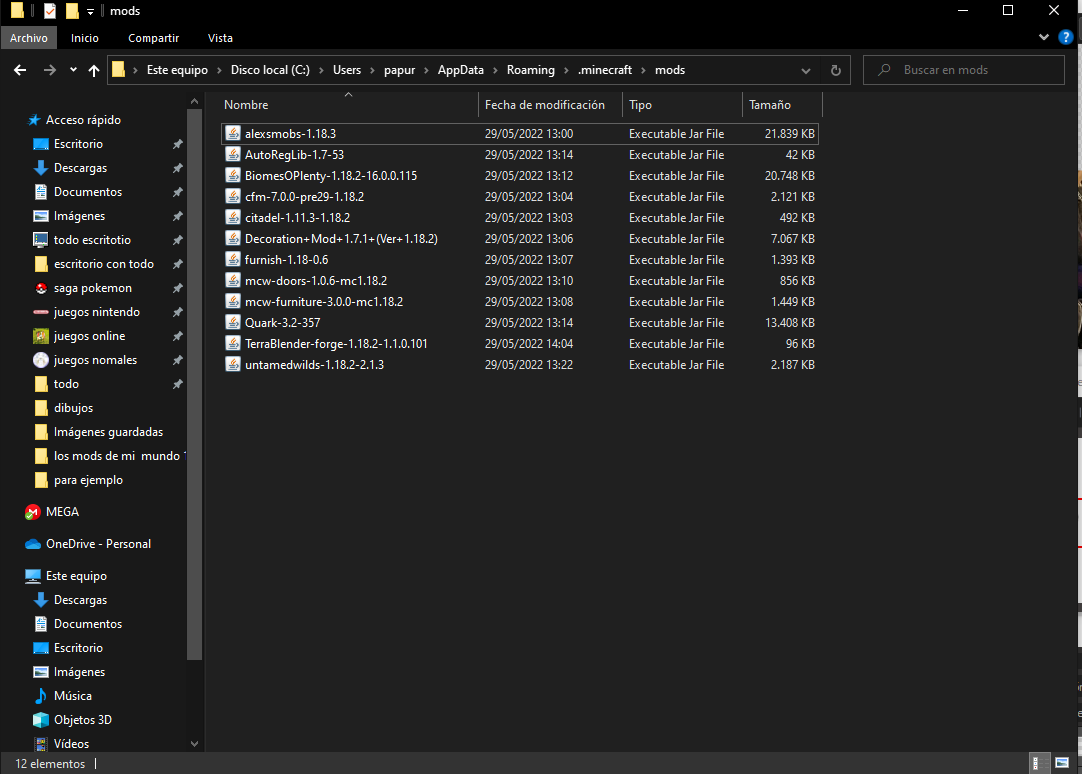Viewport: 1082px width, 774px height.
Task: Open the Vista ribbon tab
Action: (x=220, y=38)
